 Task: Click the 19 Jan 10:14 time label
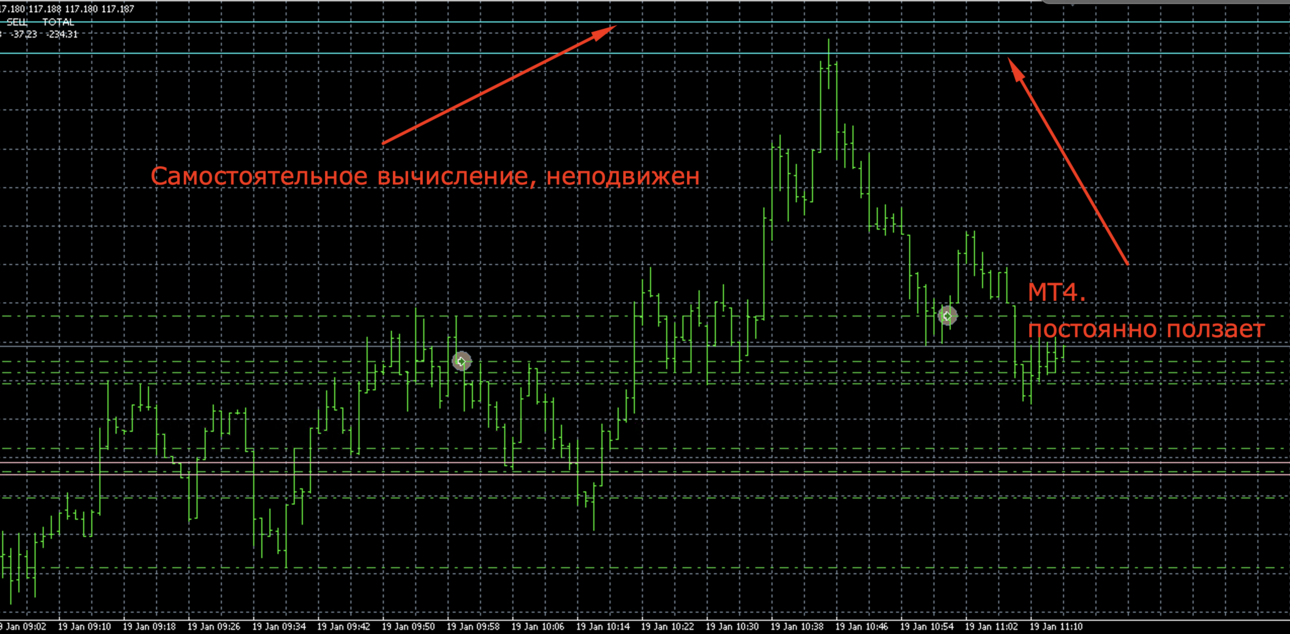click(604, 627)
